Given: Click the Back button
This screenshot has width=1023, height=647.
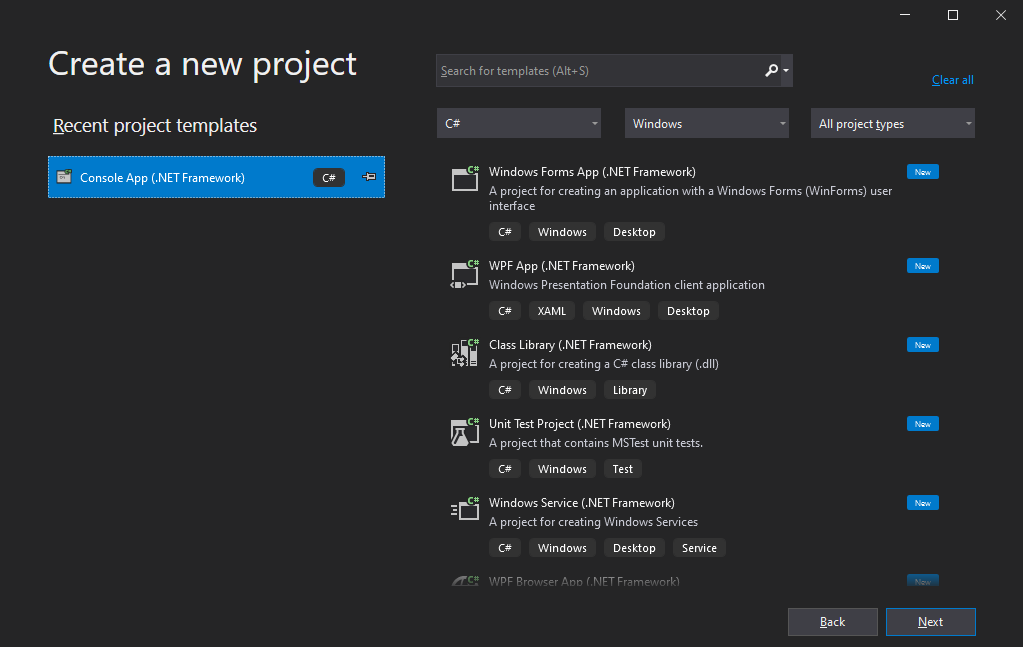Looking at the screenshot, I should coord(832,622).
